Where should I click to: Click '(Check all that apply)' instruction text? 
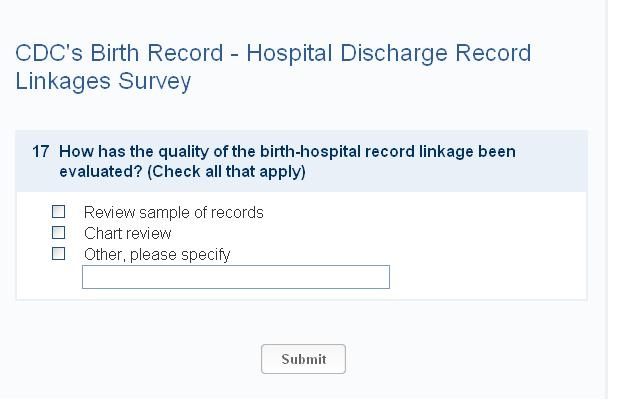[226, 172]
